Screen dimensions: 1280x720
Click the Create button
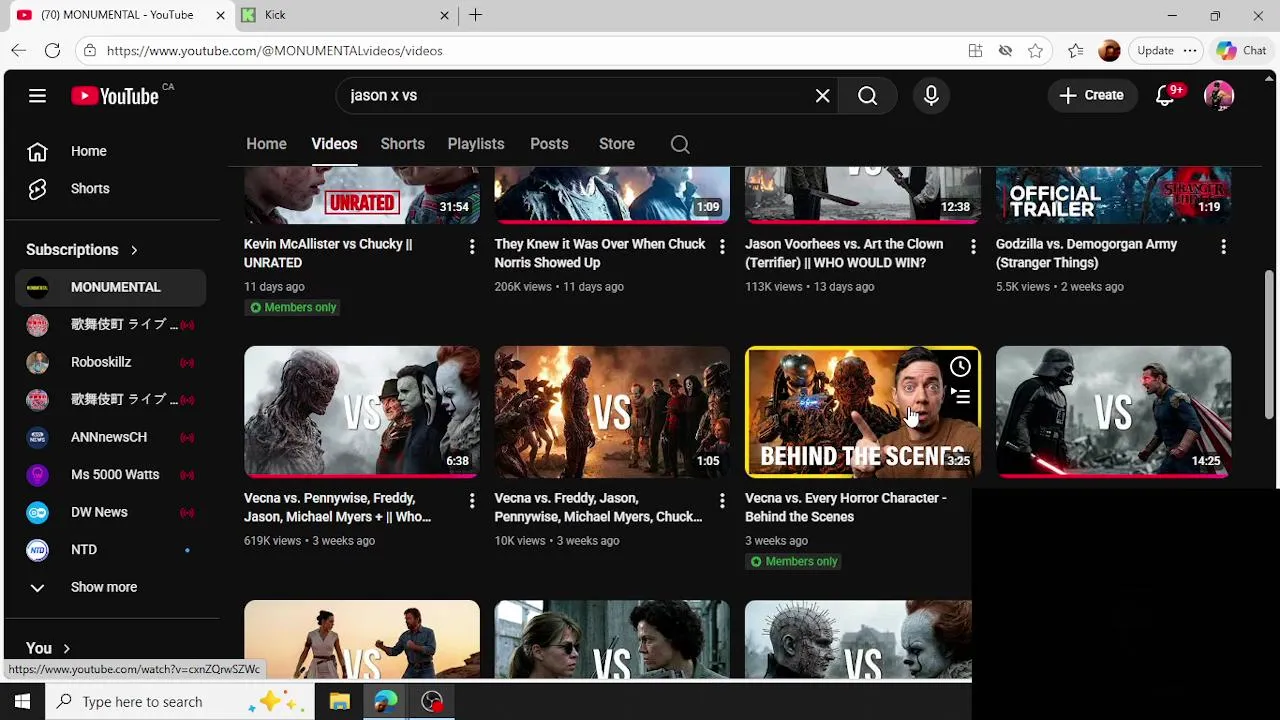pyautogui.click(x=1092, y=96)
